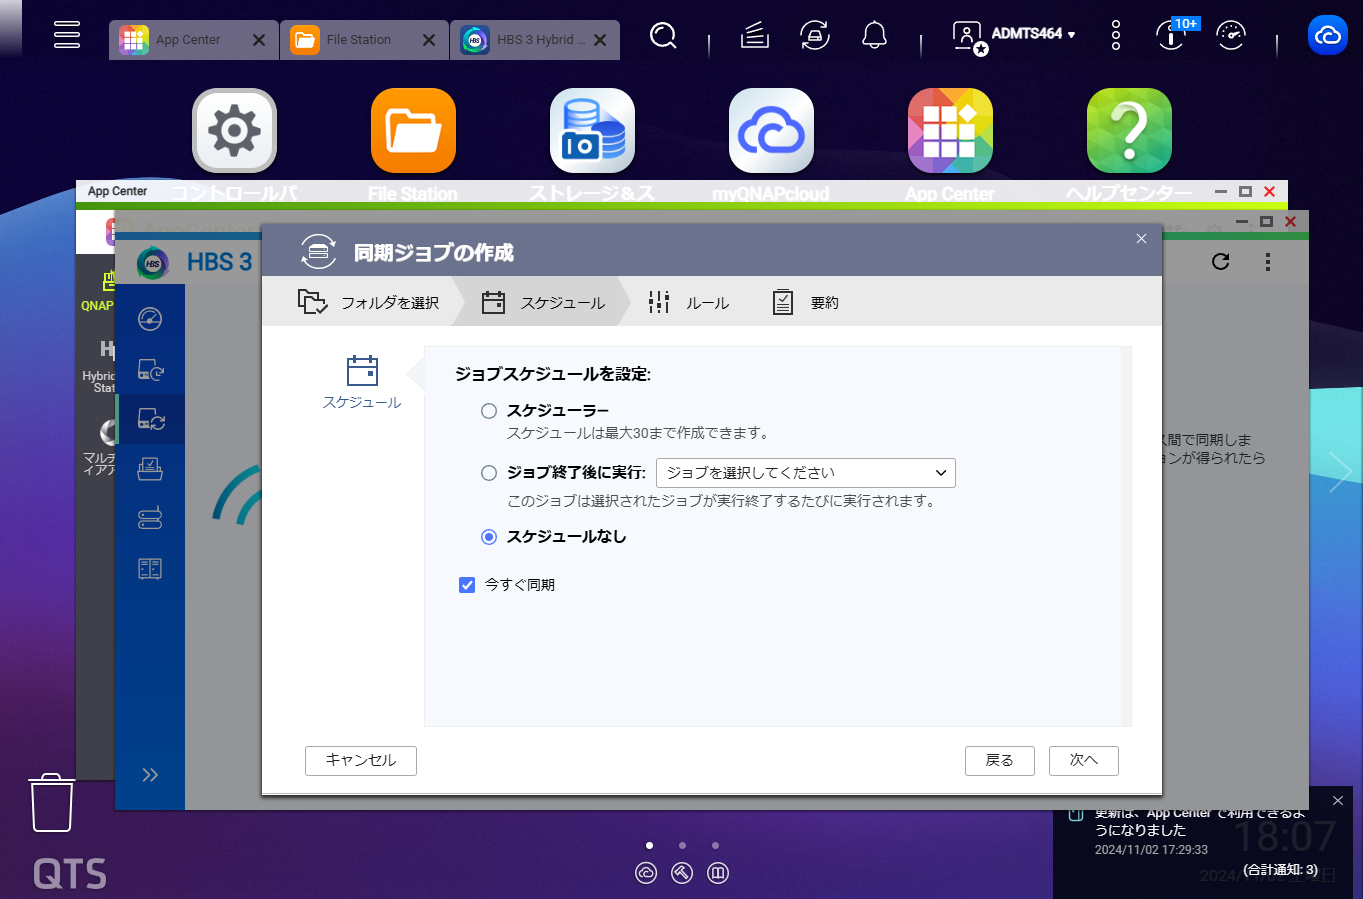This screenshot has height=899, width=1363.
Task: Open HBS 3 Backup & Restore sidebar icon
Action: coord(150,369)
